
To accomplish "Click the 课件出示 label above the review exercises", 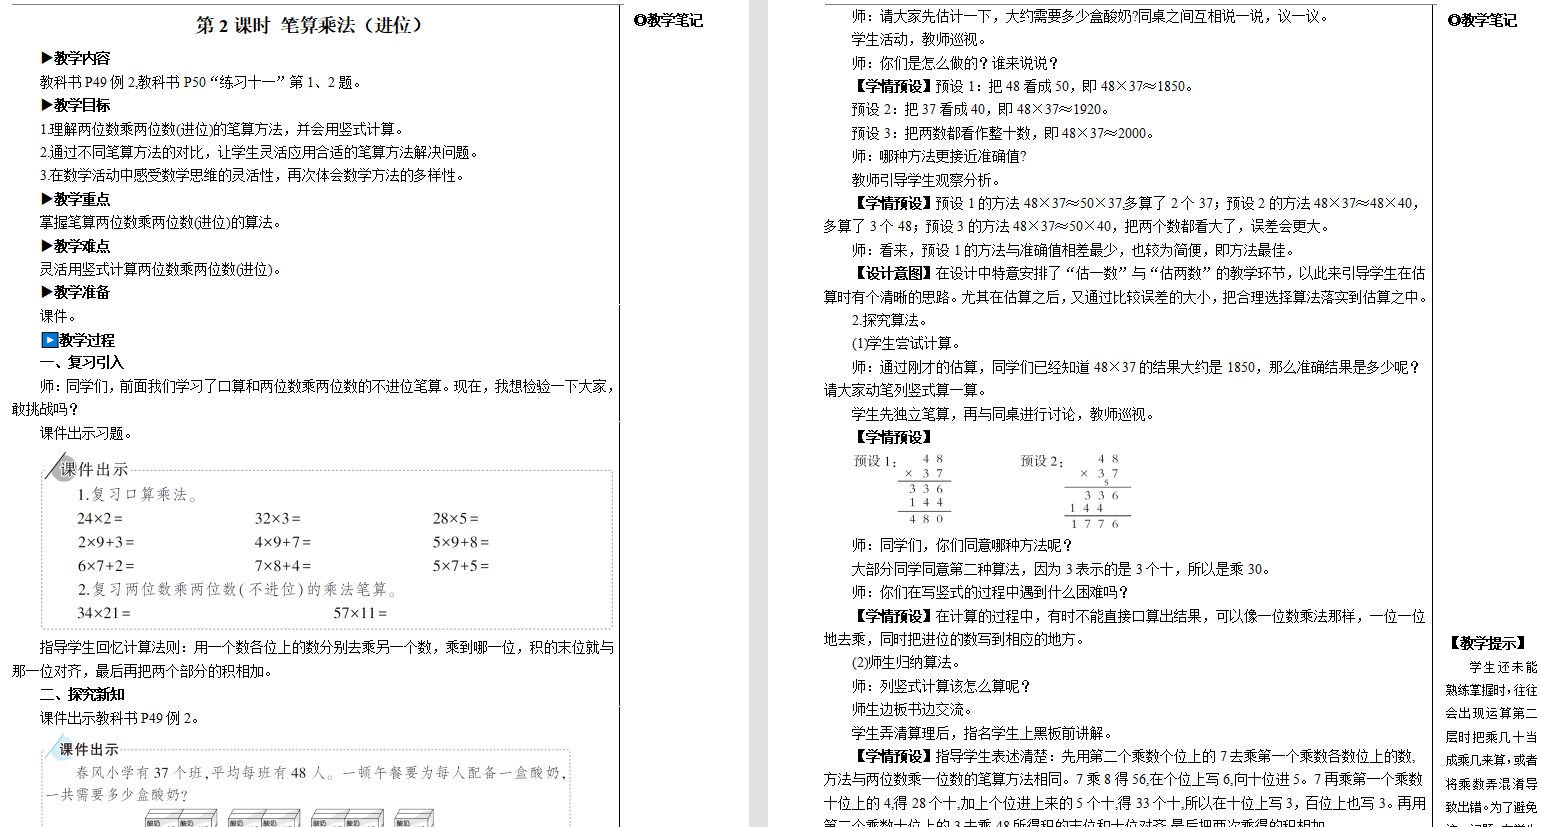I will pos(94,469).
